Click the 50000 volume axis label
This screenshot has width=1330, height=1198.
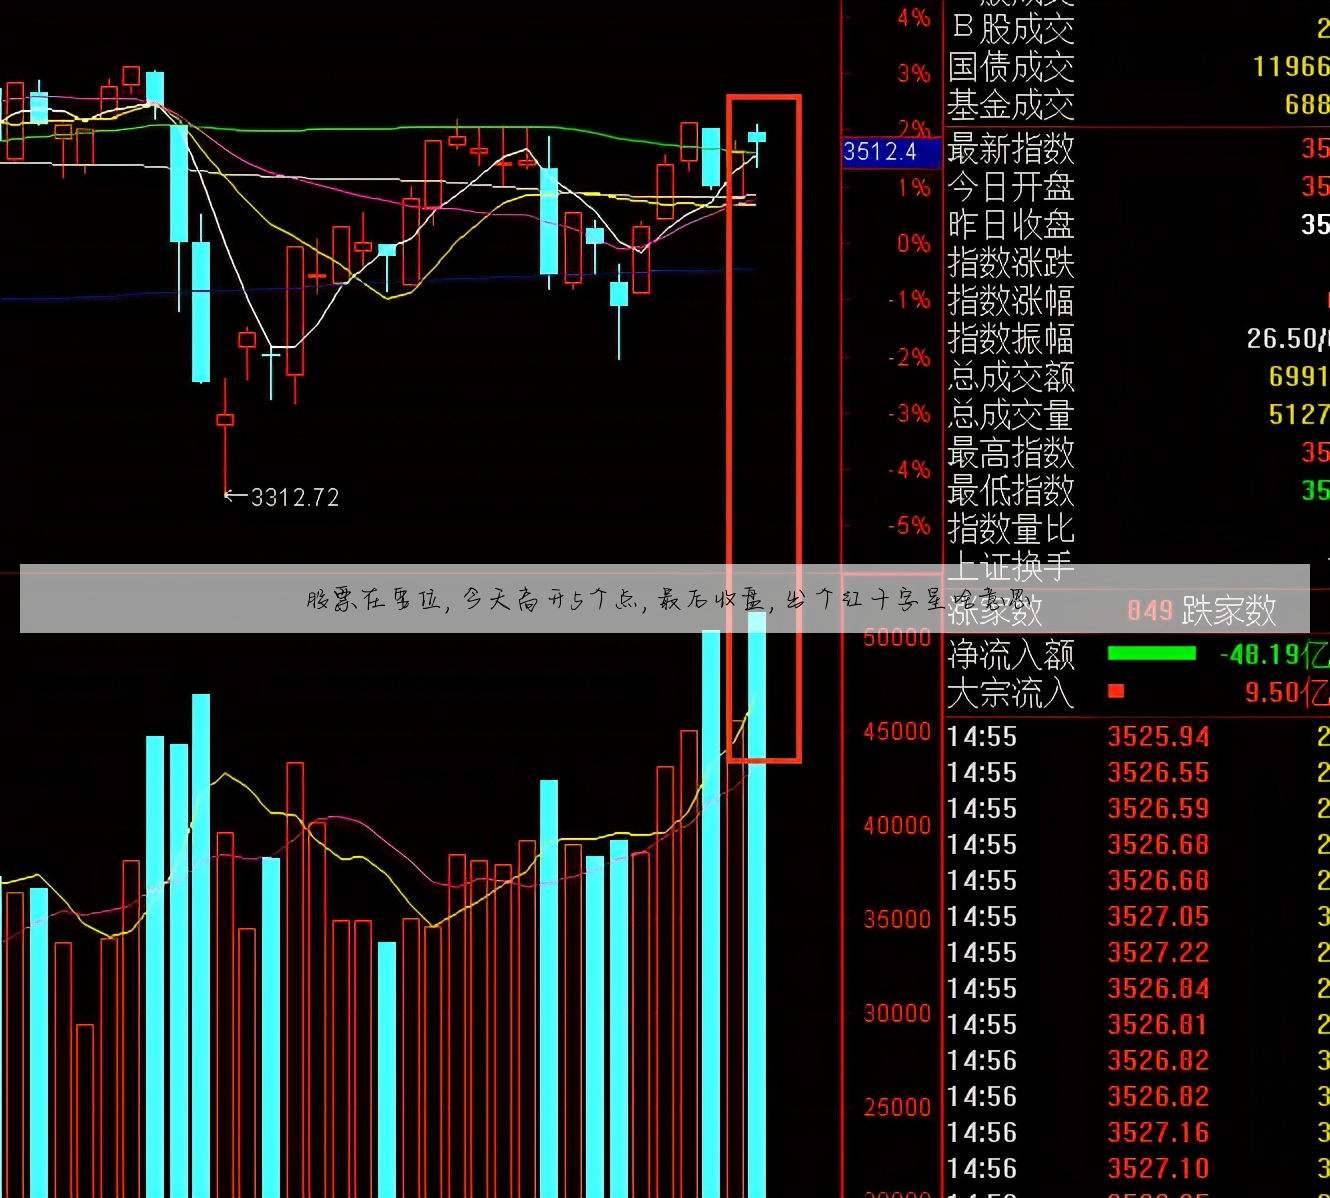click(897, 638)
